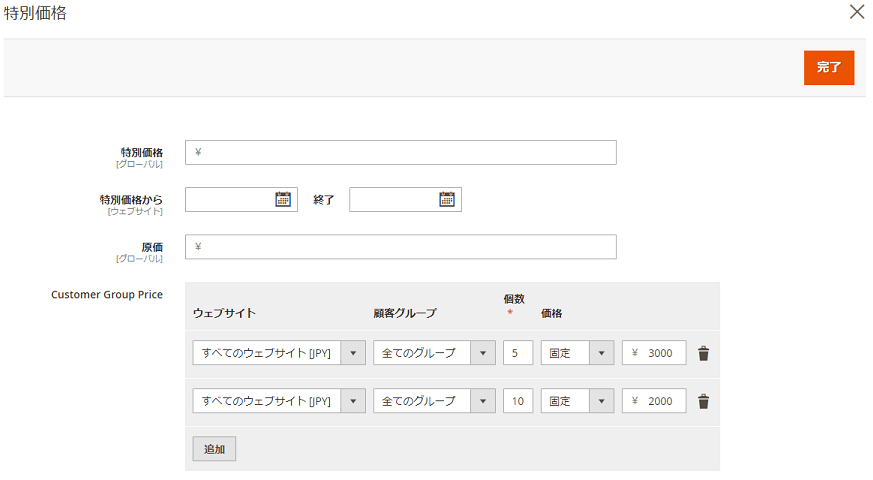The height and width of the screenshot is (480, 873).
Task: Open calendar for 終了 end date
Action: tap(447, 200)
